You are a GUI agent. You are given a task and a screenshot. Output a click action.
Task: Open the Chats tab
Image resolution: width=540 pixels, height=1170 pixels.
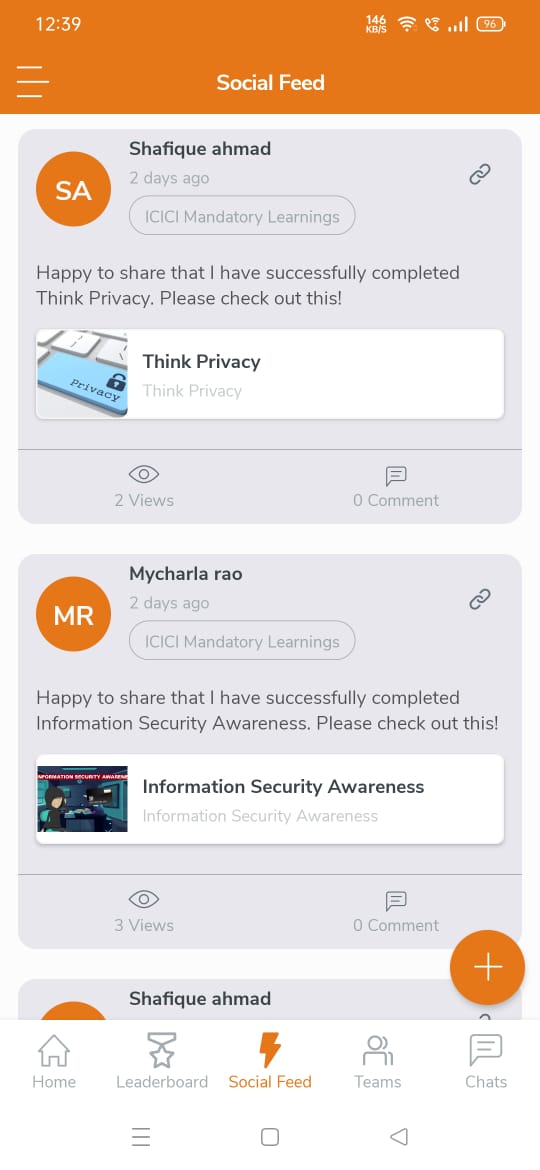click(x=486, y=1061)
